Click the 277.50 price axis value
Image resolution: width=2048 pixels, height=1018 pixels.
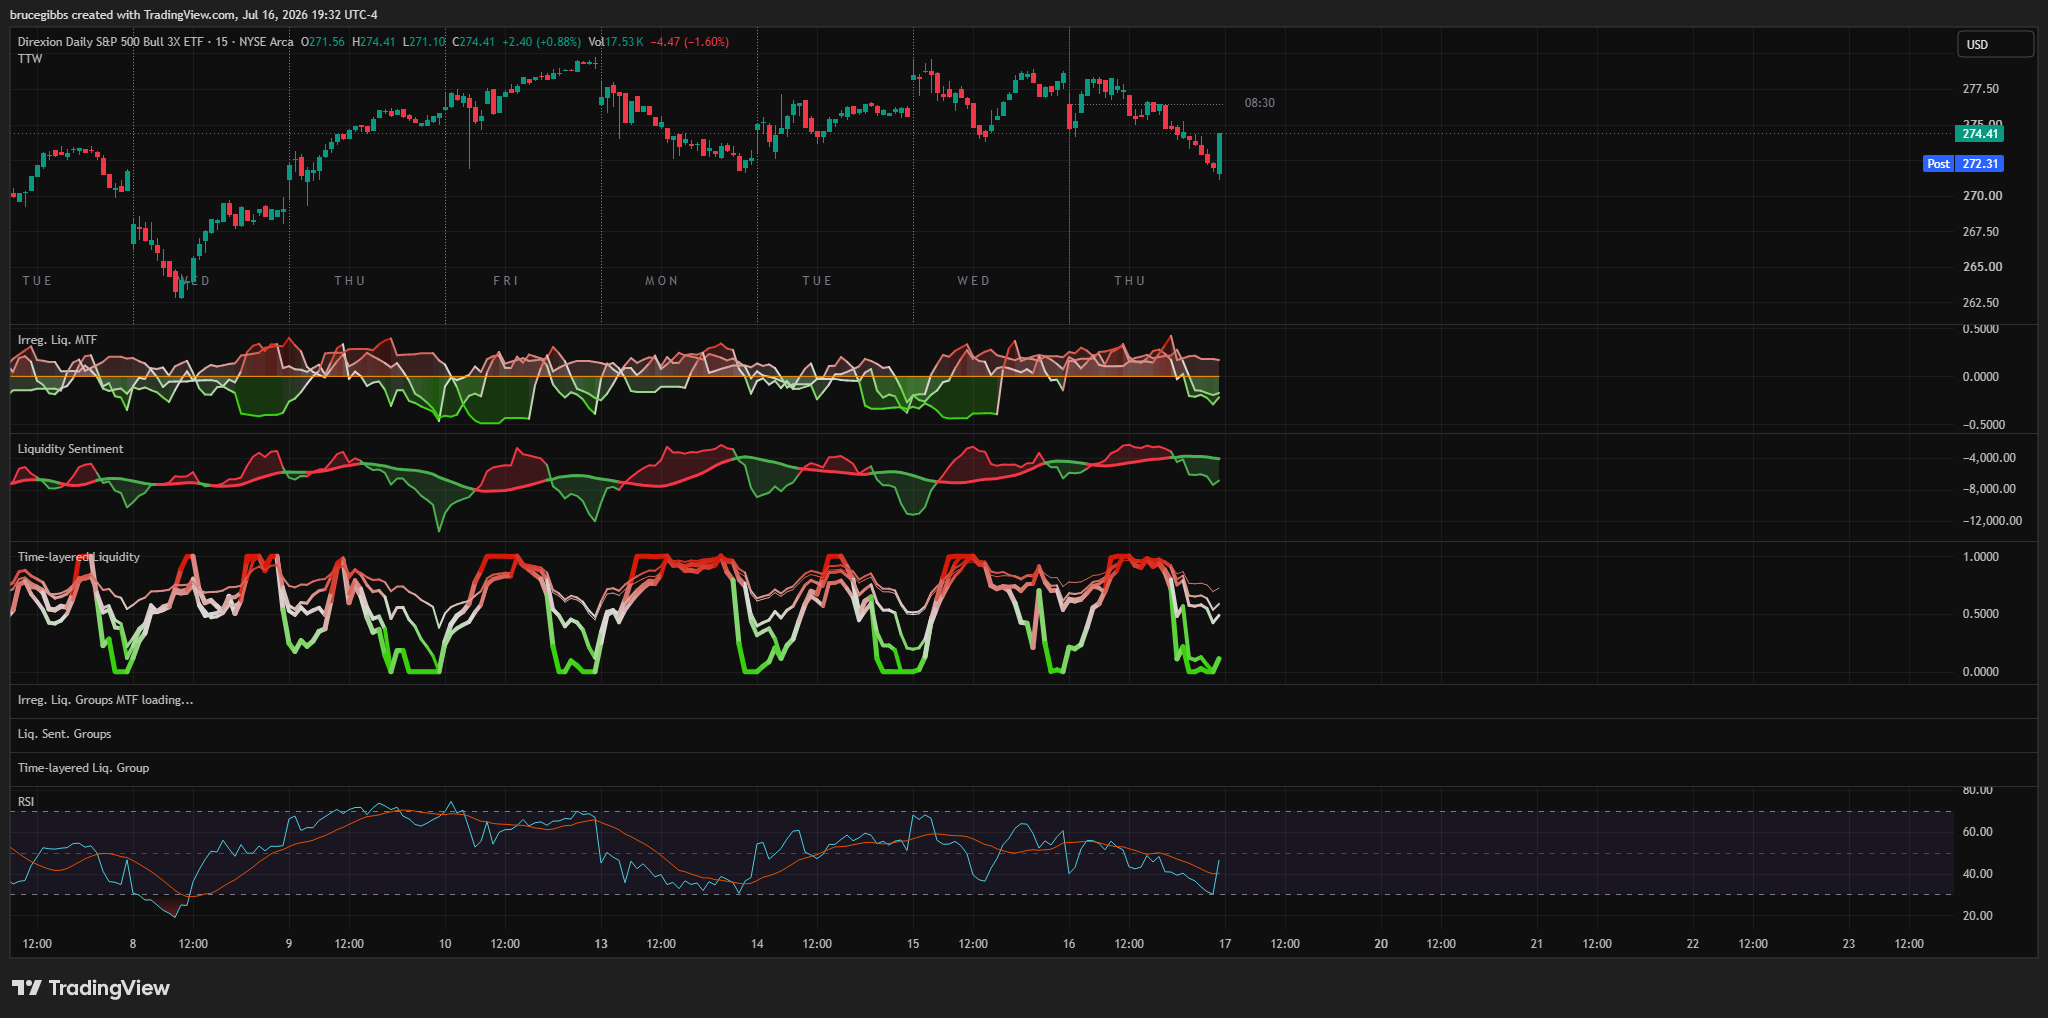tap(1981, 89)
